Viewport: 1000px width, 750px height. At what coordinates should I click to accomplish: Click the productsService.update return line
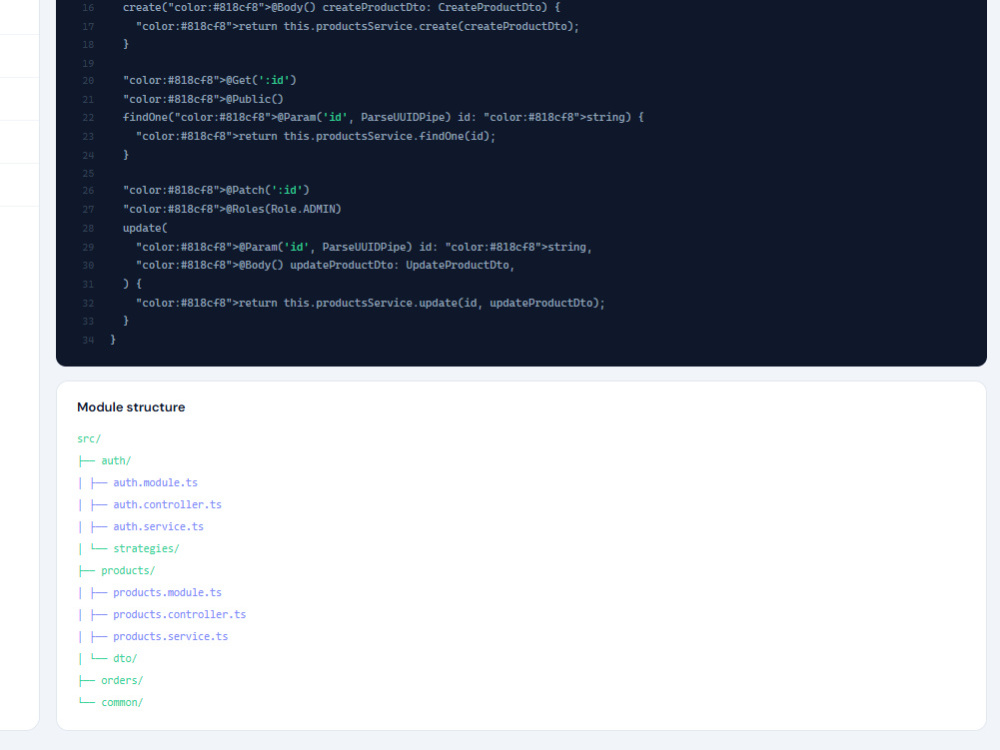[x=371, y=303]
